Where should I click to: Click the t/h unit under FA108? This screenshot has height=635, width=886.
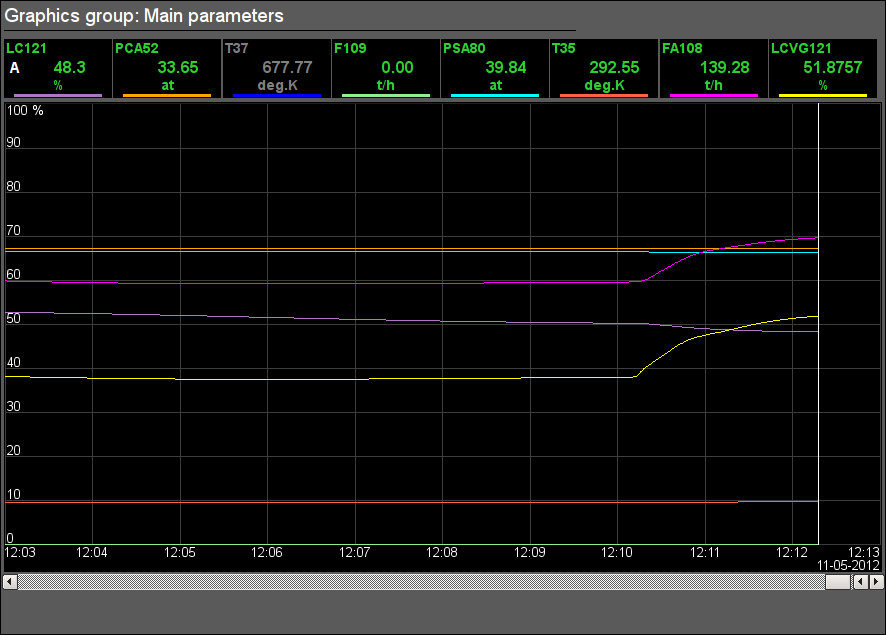pos(714,85)
